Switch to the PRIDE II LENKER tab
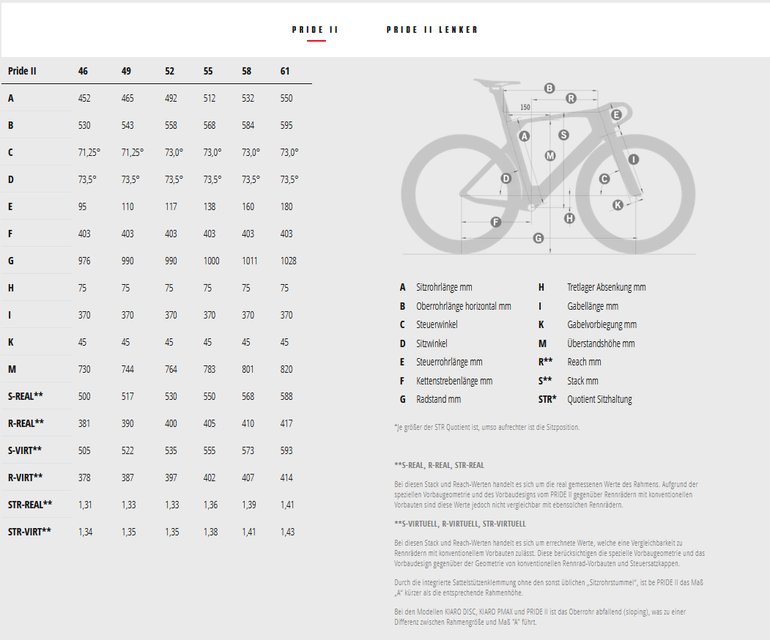This screenshot has width=770, height=640. pyautogui.click(x=432, y=30)
